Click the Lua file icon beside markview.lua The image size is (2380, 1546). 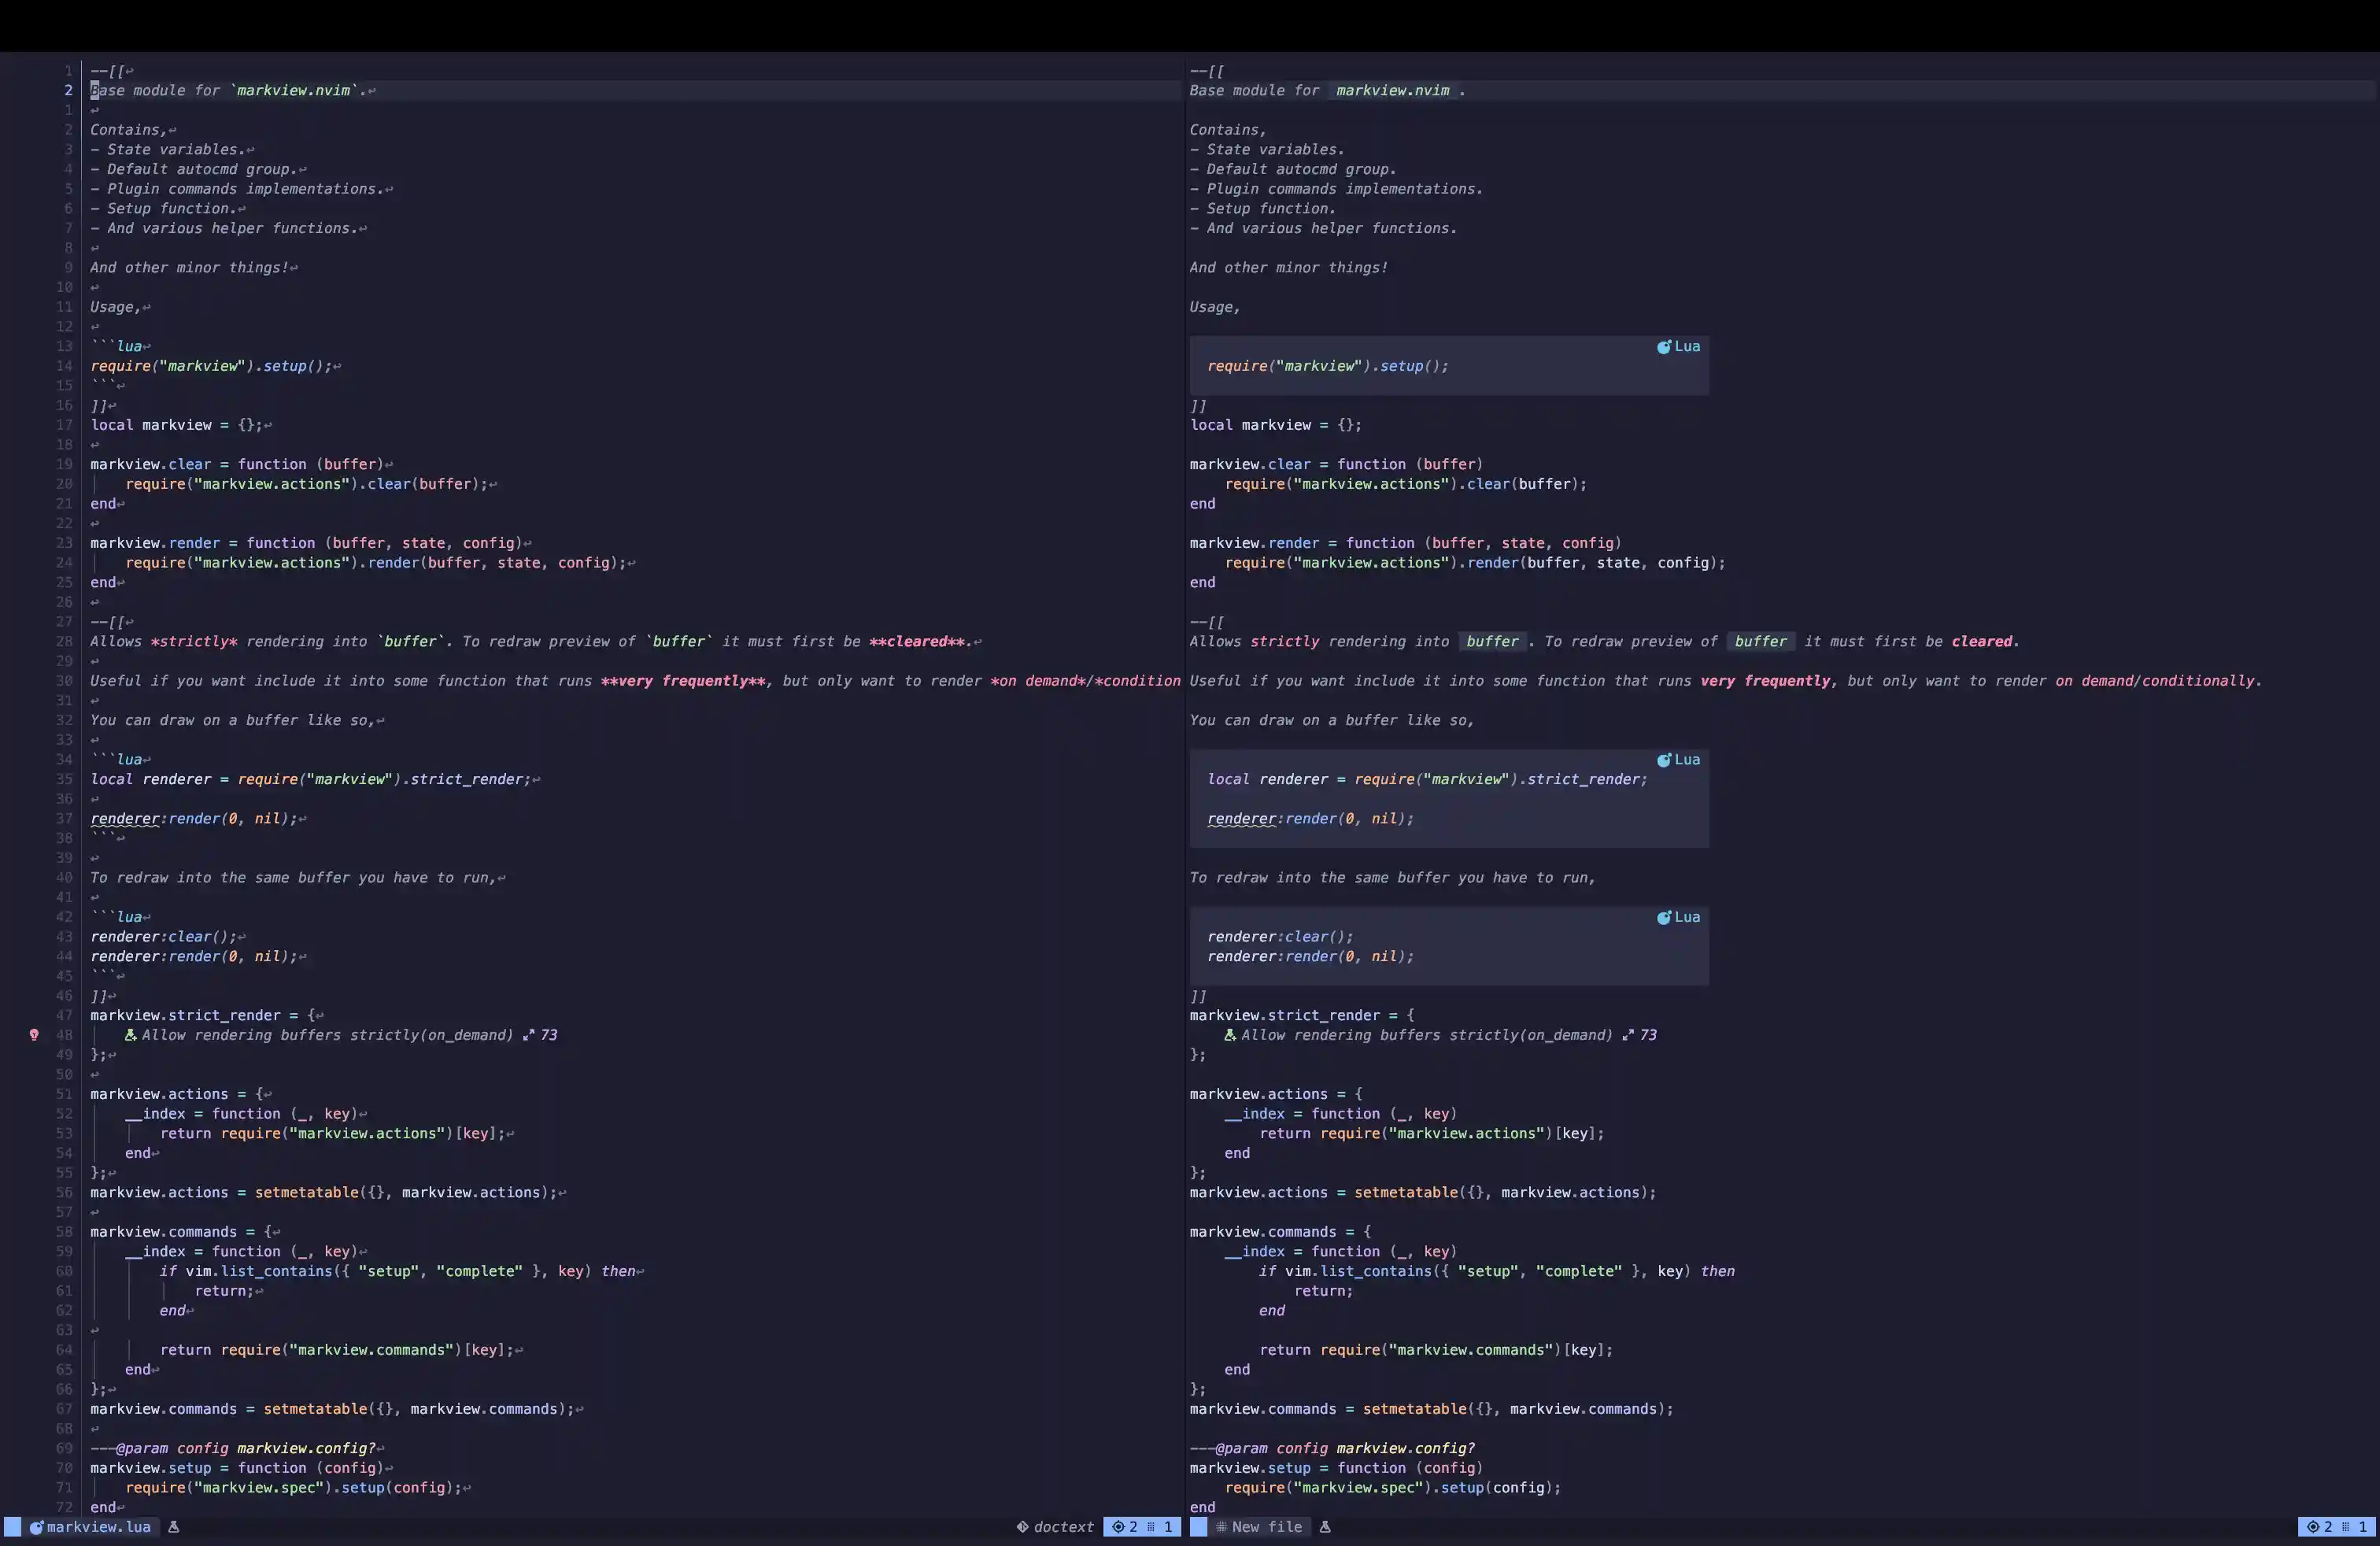click(x=36, y=1527)
